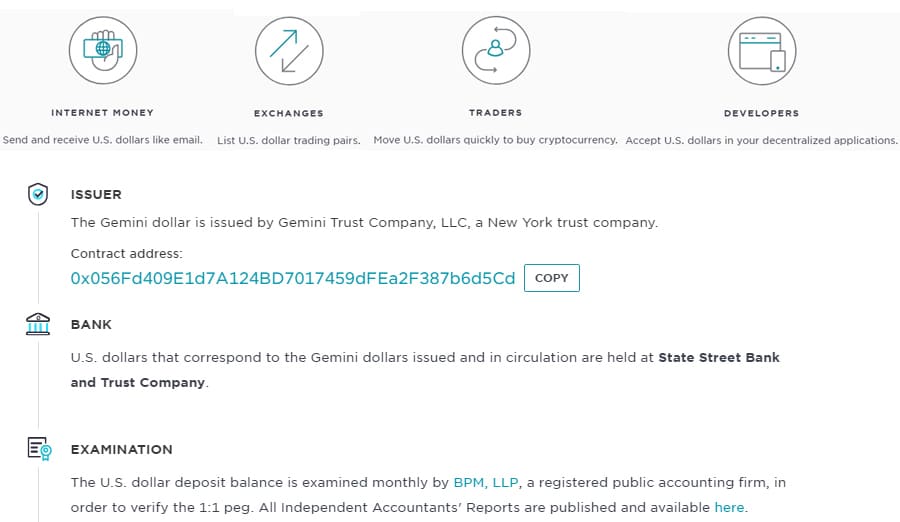Click the Exchanges arrows icon
900x522 pixels.
coord(289,50)
